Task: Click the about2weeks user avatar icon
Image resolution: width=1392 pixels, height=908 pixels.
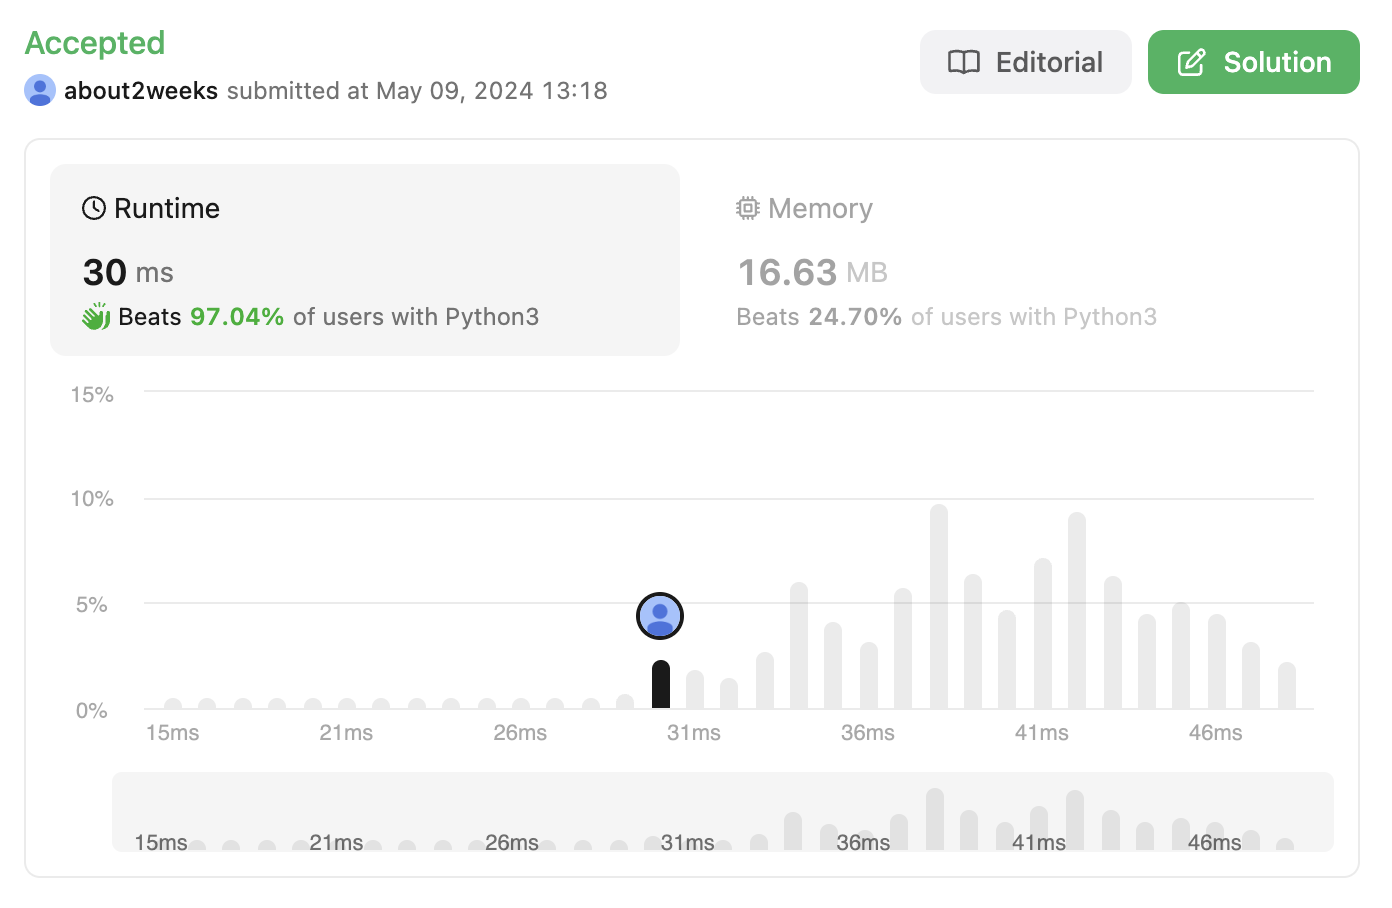Action: click(40, 90)
